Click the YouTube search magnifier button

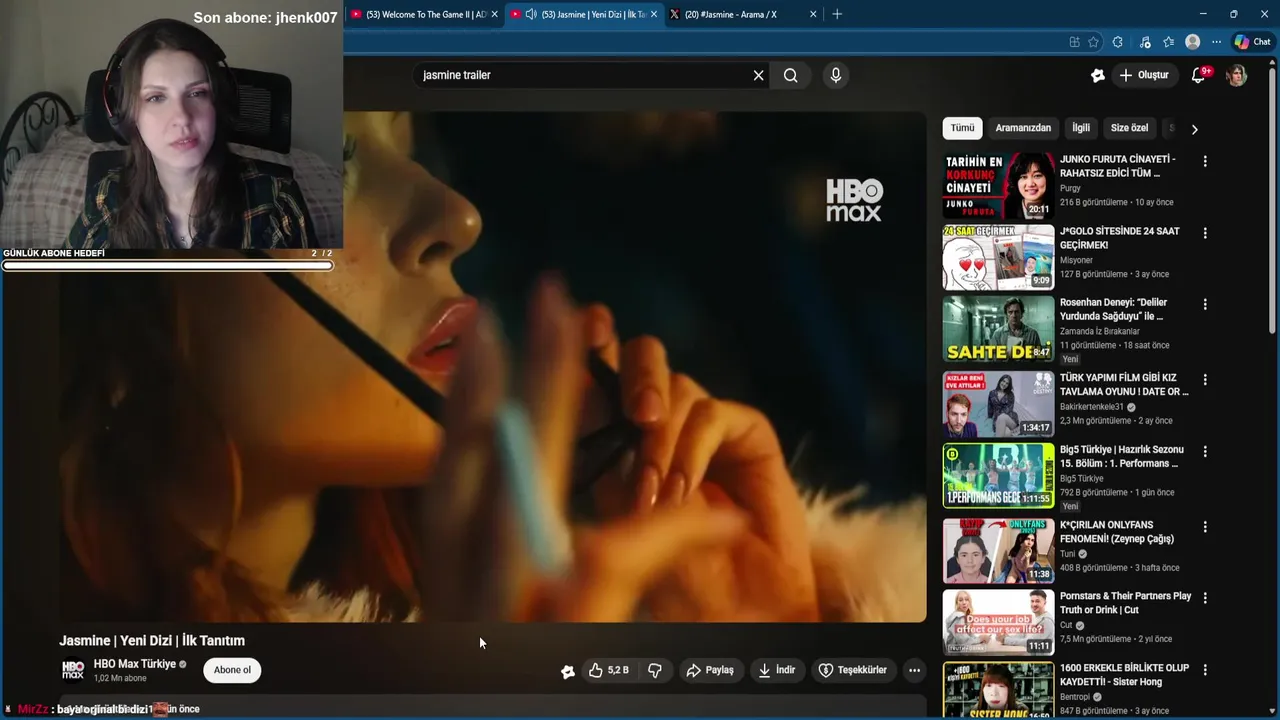pyautogui.click(x=791, y=75)
